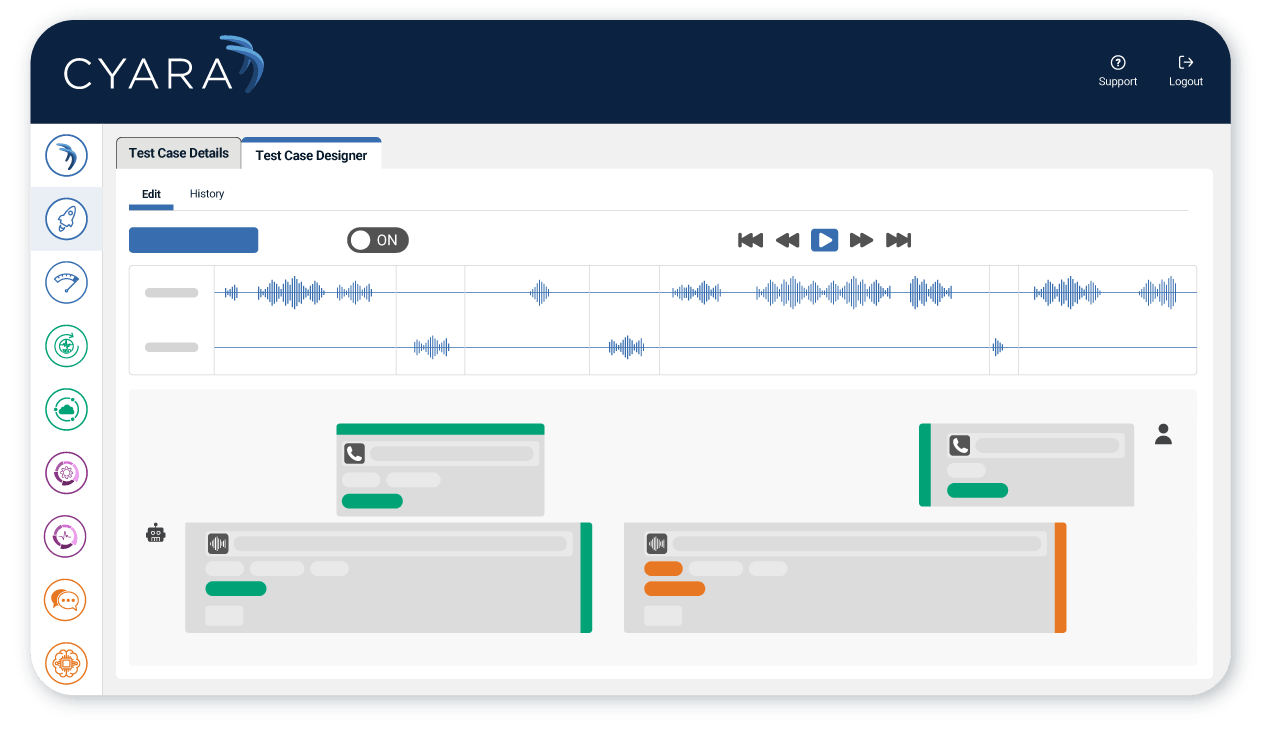Select the rocket sidebar icon
Viewport: 1261px width, 736px height.
click(x=66, y=218)
